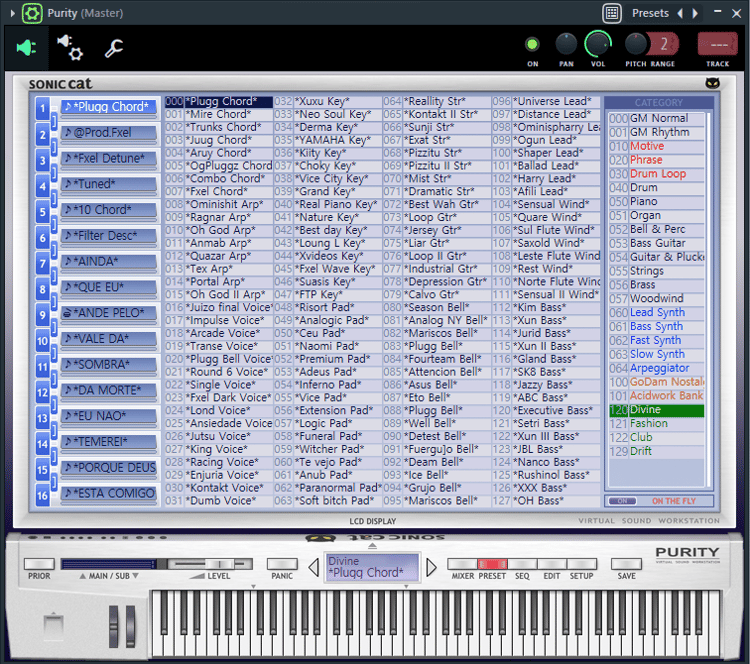Select the *ANDE PELO* channel slot
750x664 pixels.
[x=109, y=313]
